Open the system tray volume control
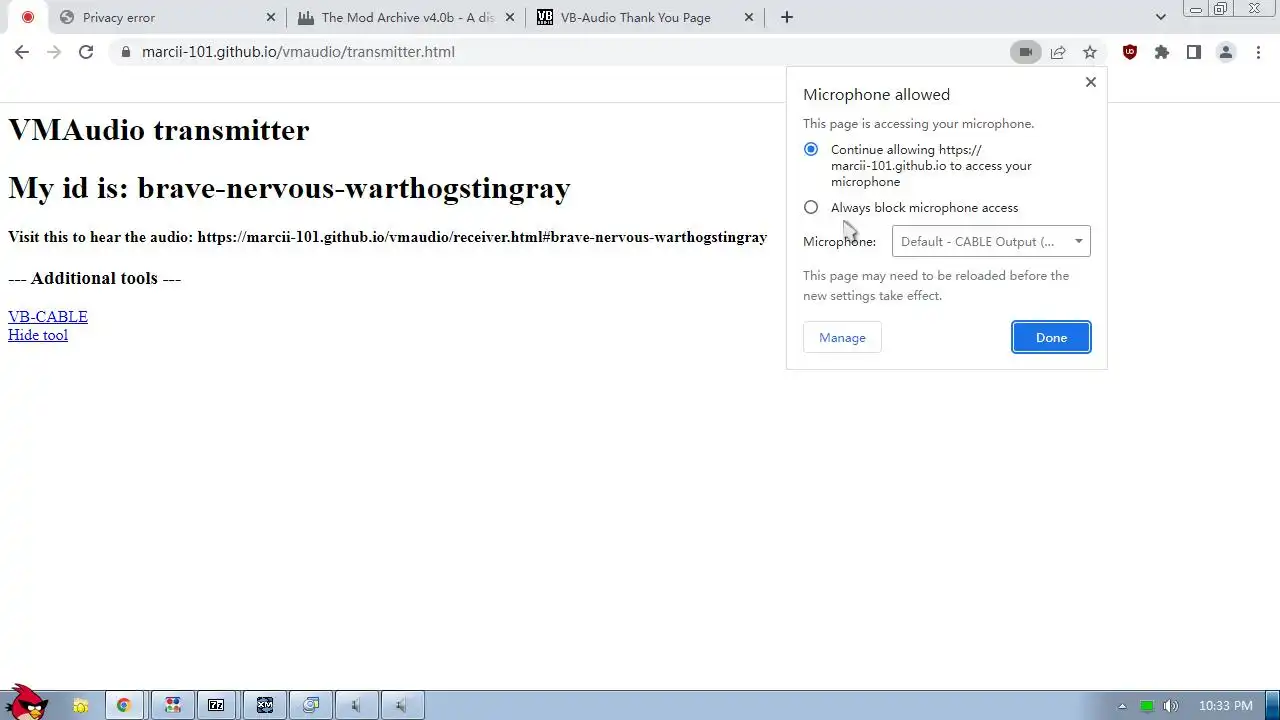 (1171, 706)
